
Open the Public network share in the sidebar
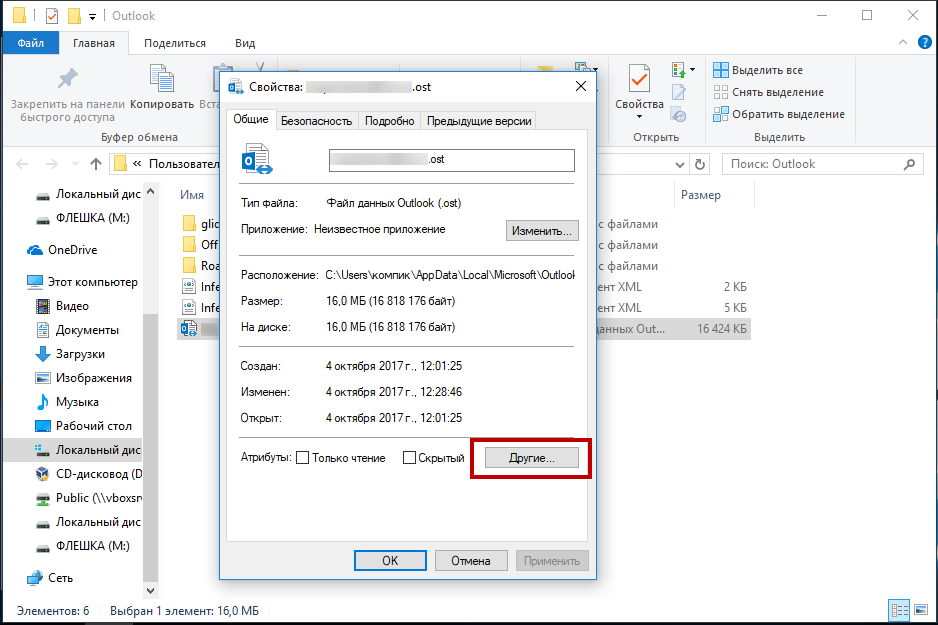click(x=89, y=498)
